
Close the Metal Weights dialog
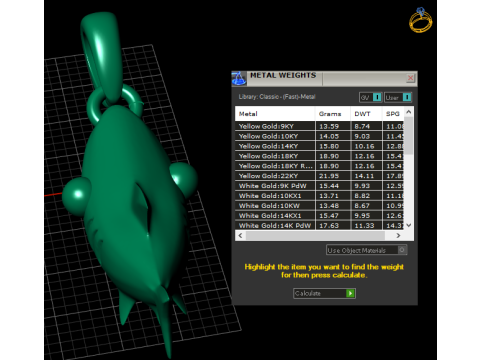(410, 78)
